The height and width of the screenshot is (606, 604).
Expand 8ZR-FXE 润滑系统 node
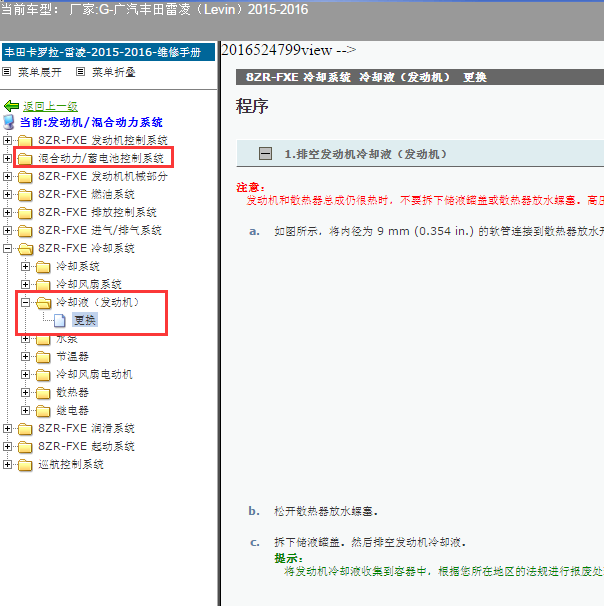click(x=7, y=429)
